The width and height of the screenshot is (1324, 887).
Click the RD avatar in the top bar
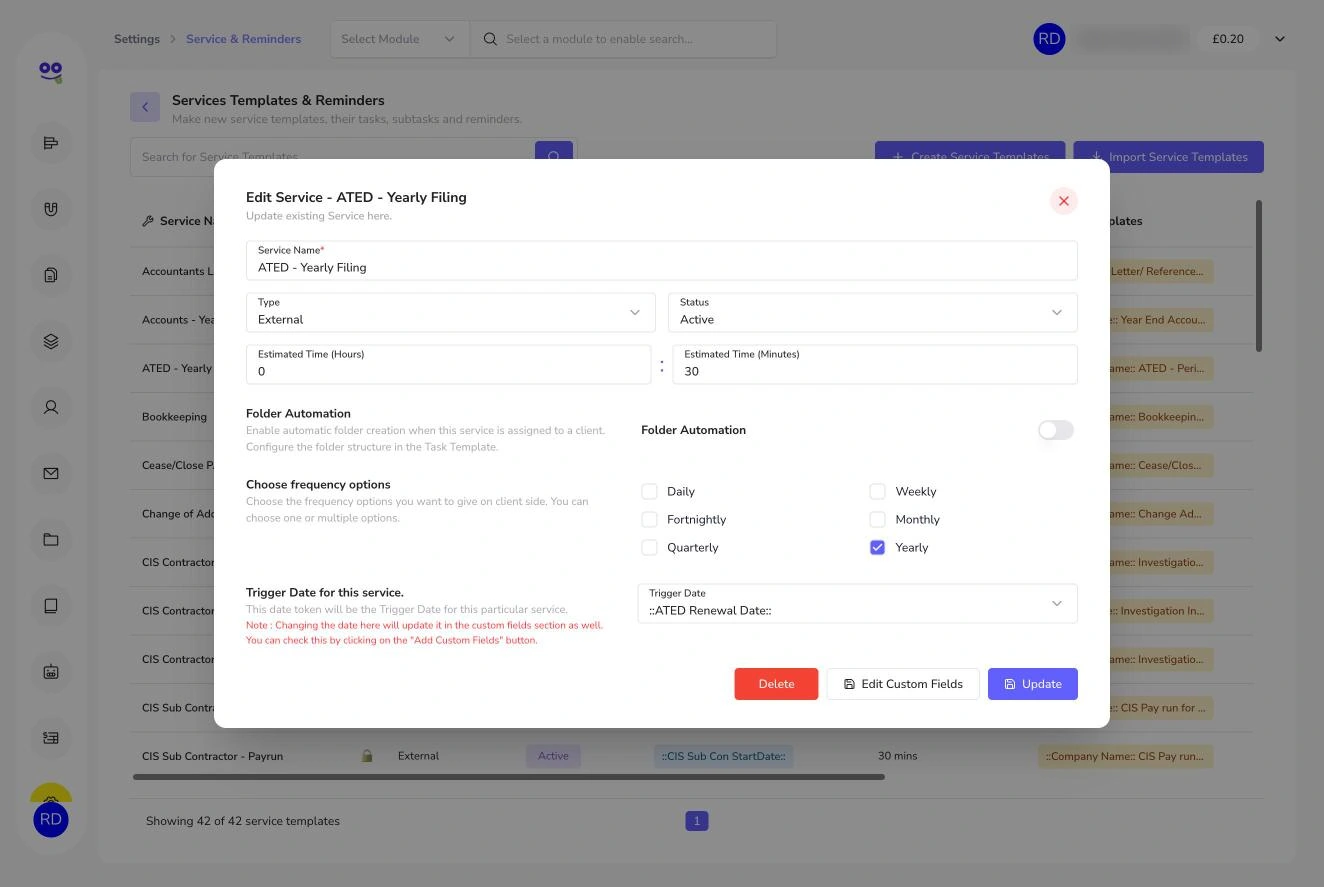1049,39
